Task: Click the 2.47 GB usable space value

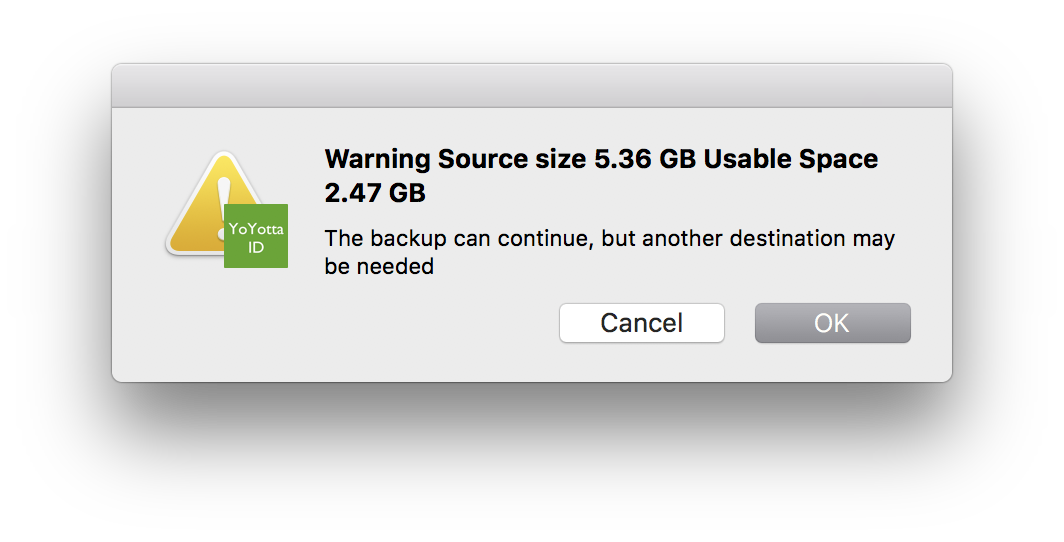Action: click(375, 193)
